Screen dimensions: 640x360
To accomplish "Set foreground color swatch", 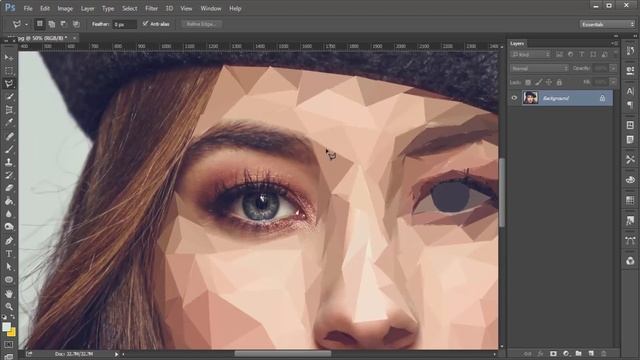I will pos(6,327).
